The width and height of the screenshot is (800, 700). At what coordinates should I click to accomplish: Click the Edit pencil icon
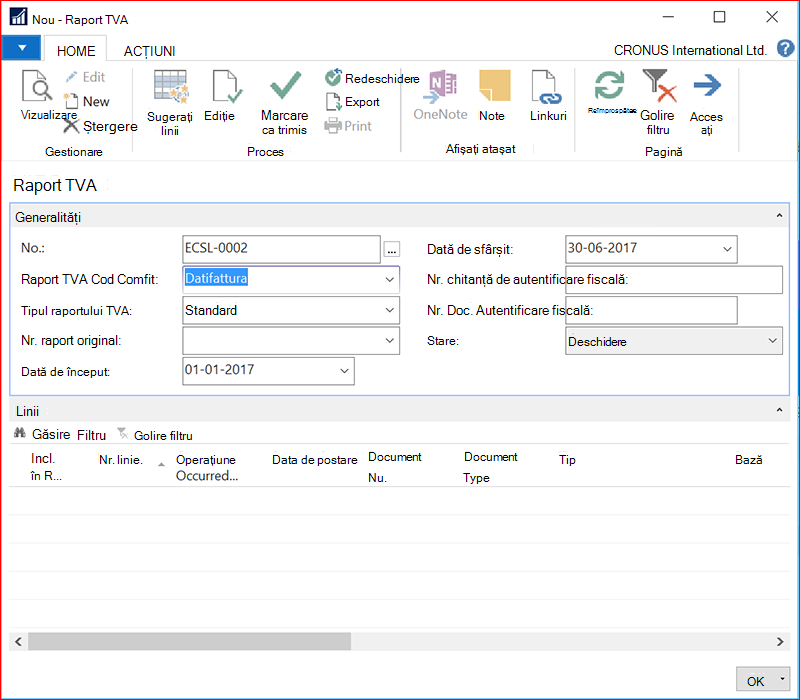coord(71,77)
